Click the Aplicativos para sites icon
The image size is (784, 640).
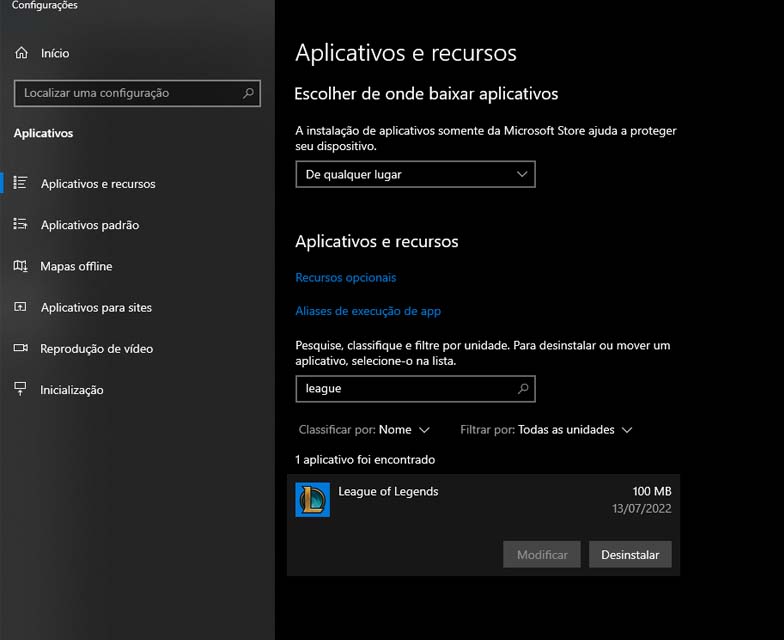20,307
